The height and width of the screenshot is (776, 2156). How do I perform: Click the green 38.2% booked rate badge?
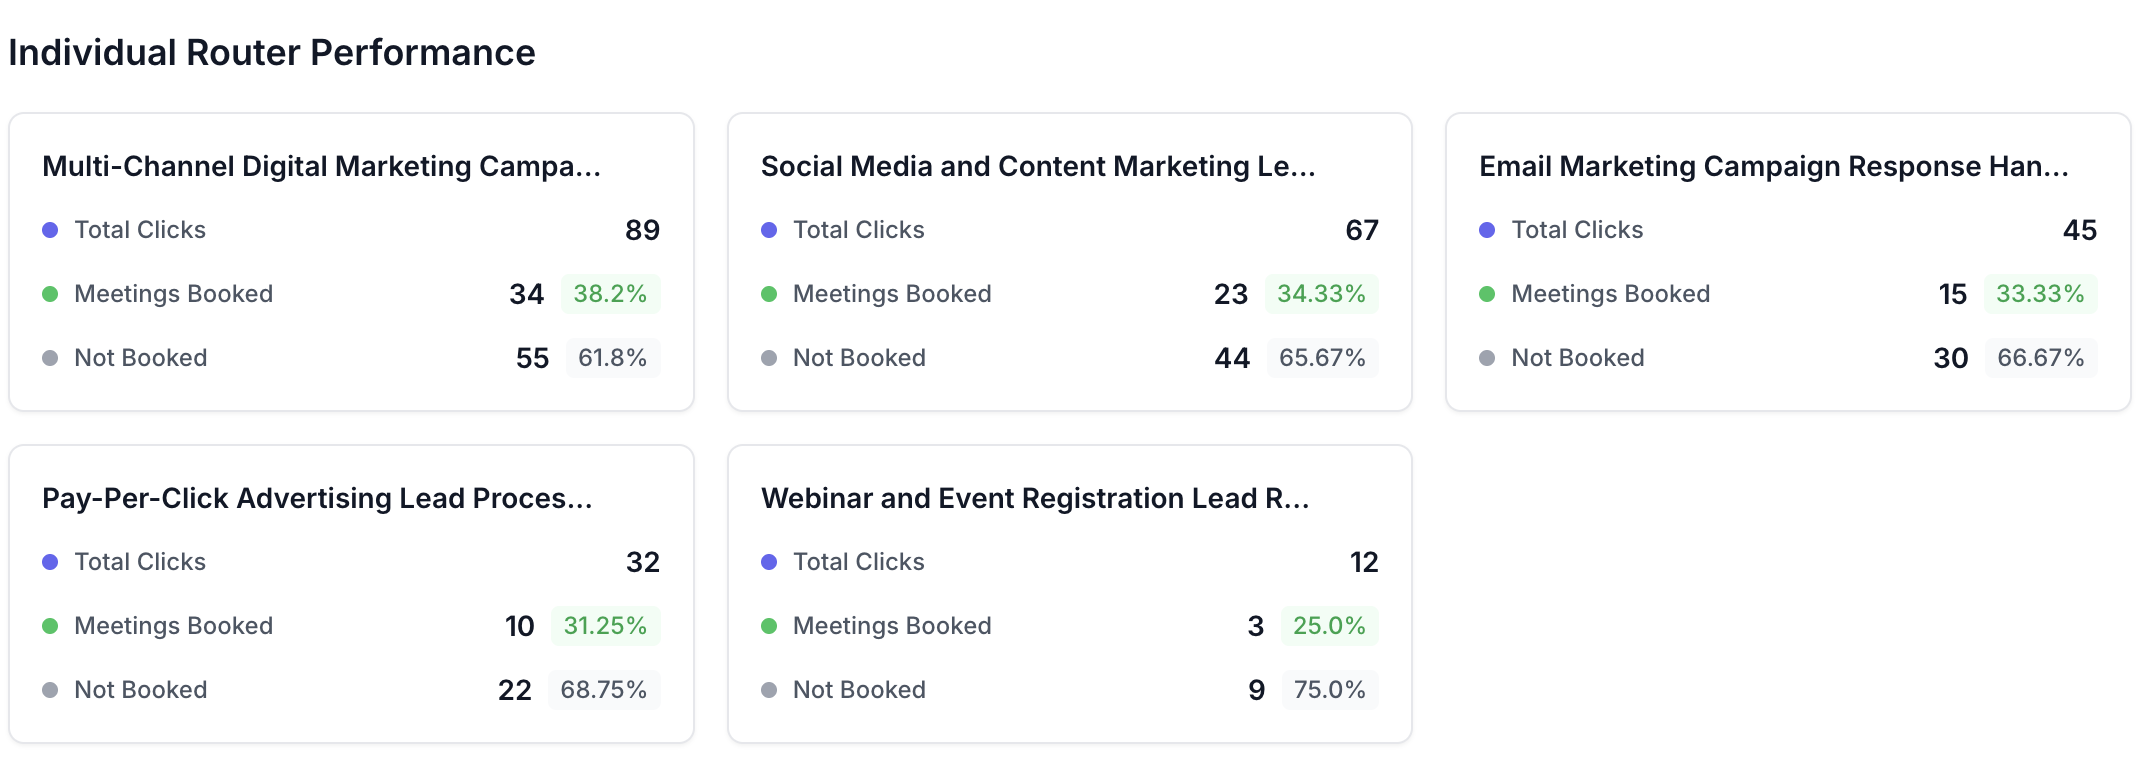point(610,294)
